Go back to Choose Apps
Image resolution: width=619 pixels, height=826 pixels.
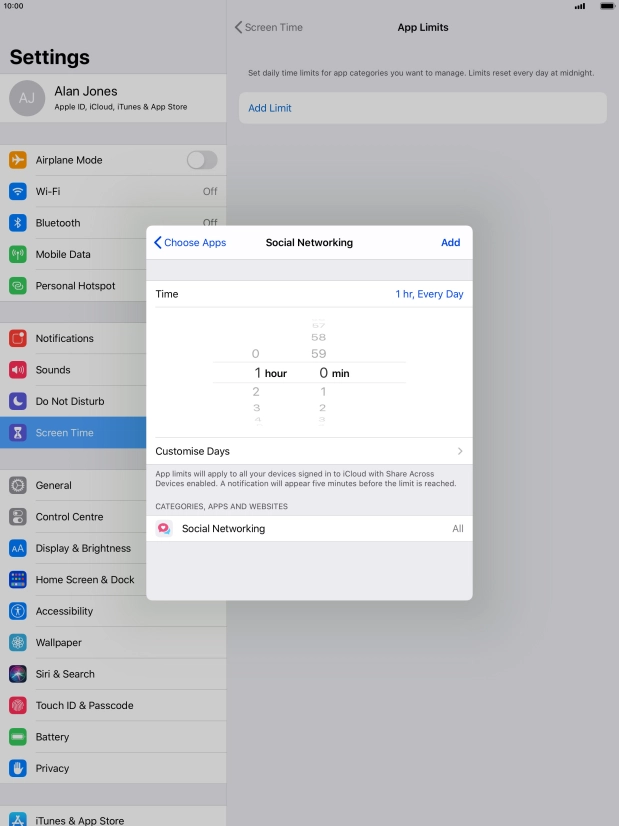click(x=190, y=242)
